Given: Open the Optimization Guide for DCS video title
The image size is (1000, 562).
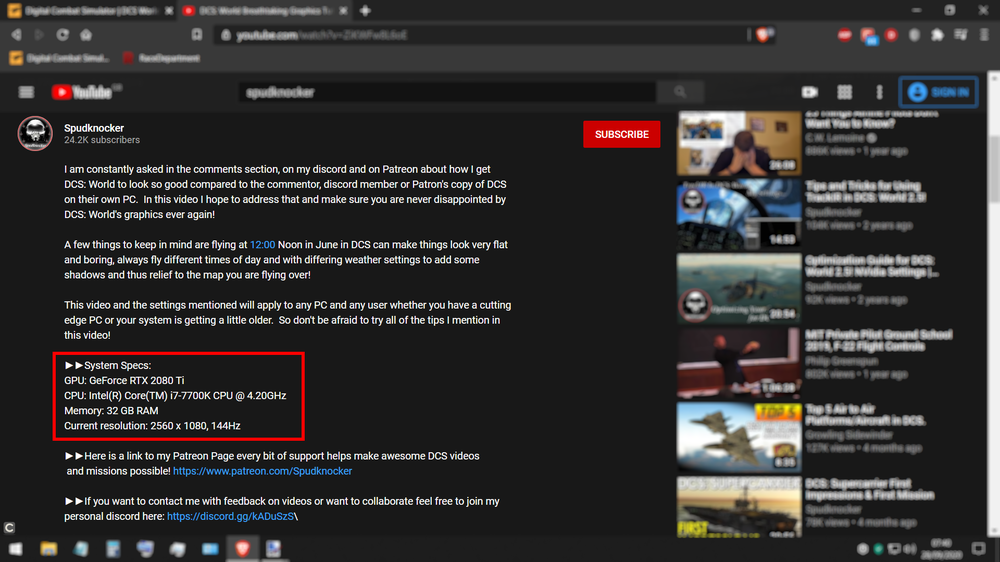Looking at the screenshot, I should (871, 266).
